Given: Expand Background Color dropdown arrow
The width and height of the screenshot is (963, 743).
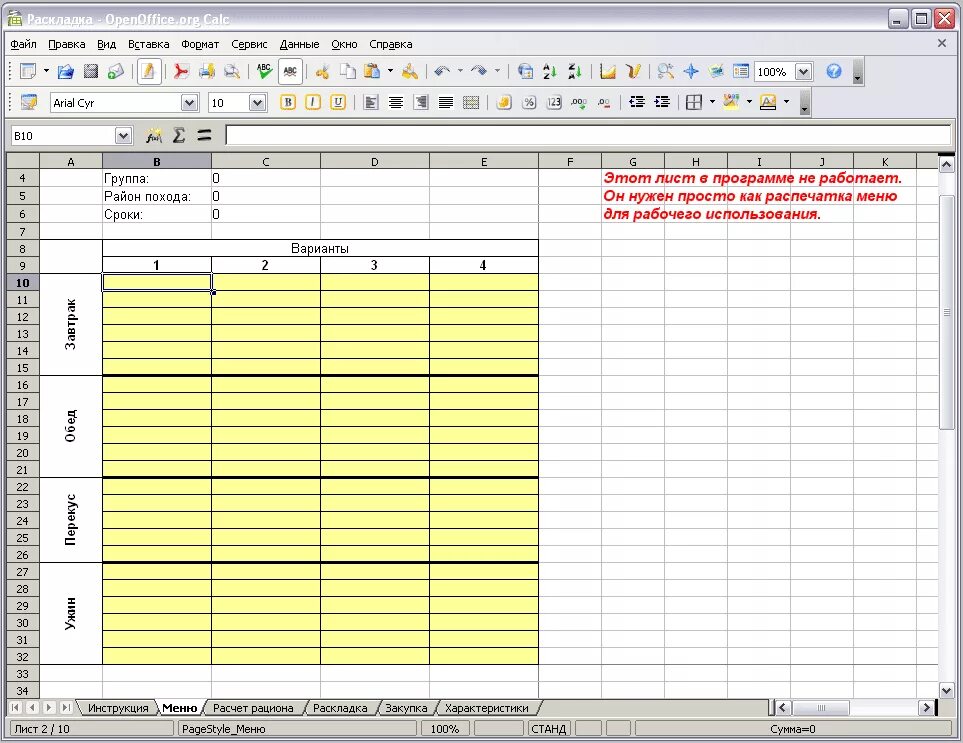Looking at the screenshot, I should pyautogui.click(x=749, y=102).
